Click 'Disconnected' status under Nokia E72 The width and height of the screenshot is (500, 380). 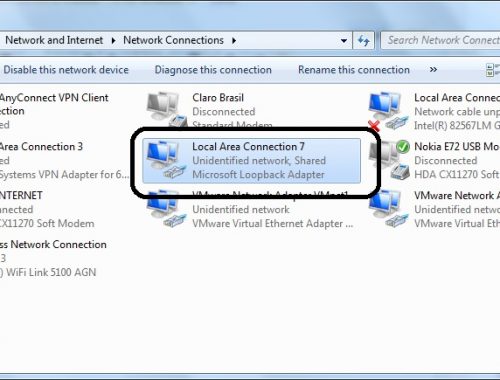tap(446, 160)
